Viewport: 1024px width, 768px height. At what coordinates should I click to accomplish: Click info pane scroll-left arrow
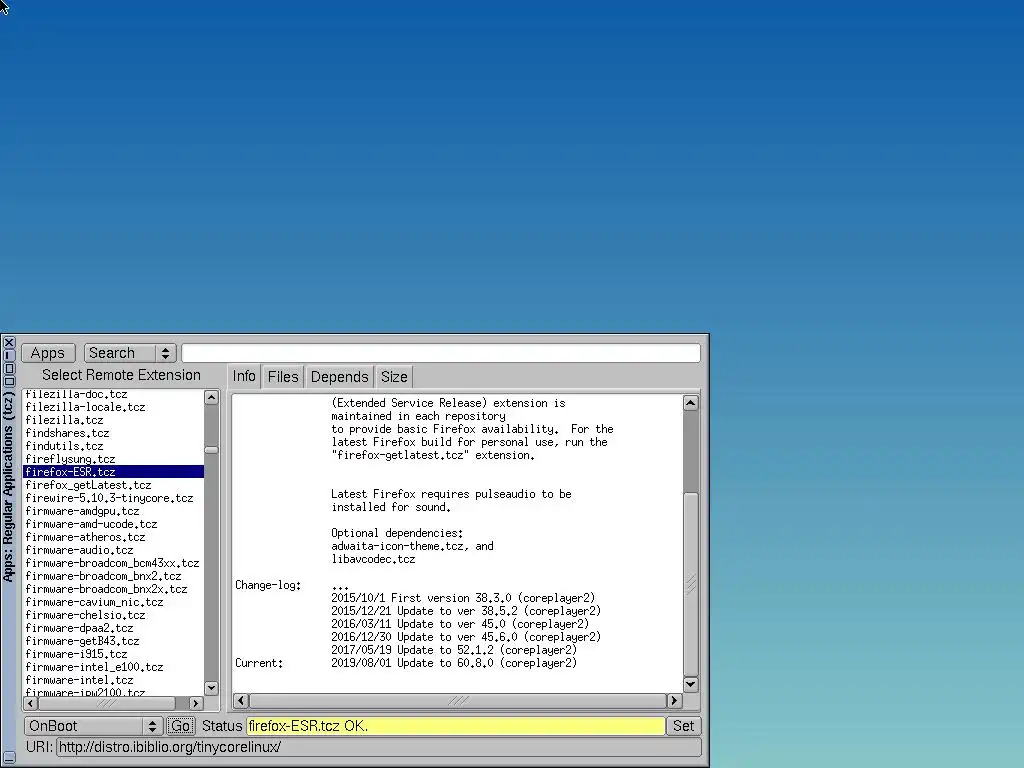point(240,701)
